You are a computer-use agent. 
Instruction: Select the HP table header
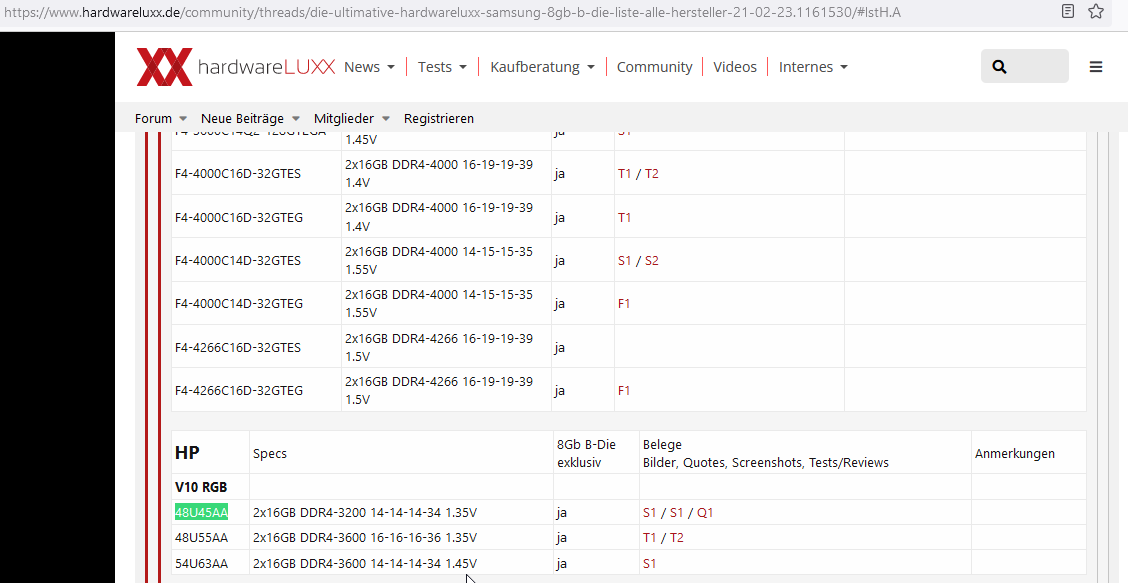point(187,453)
